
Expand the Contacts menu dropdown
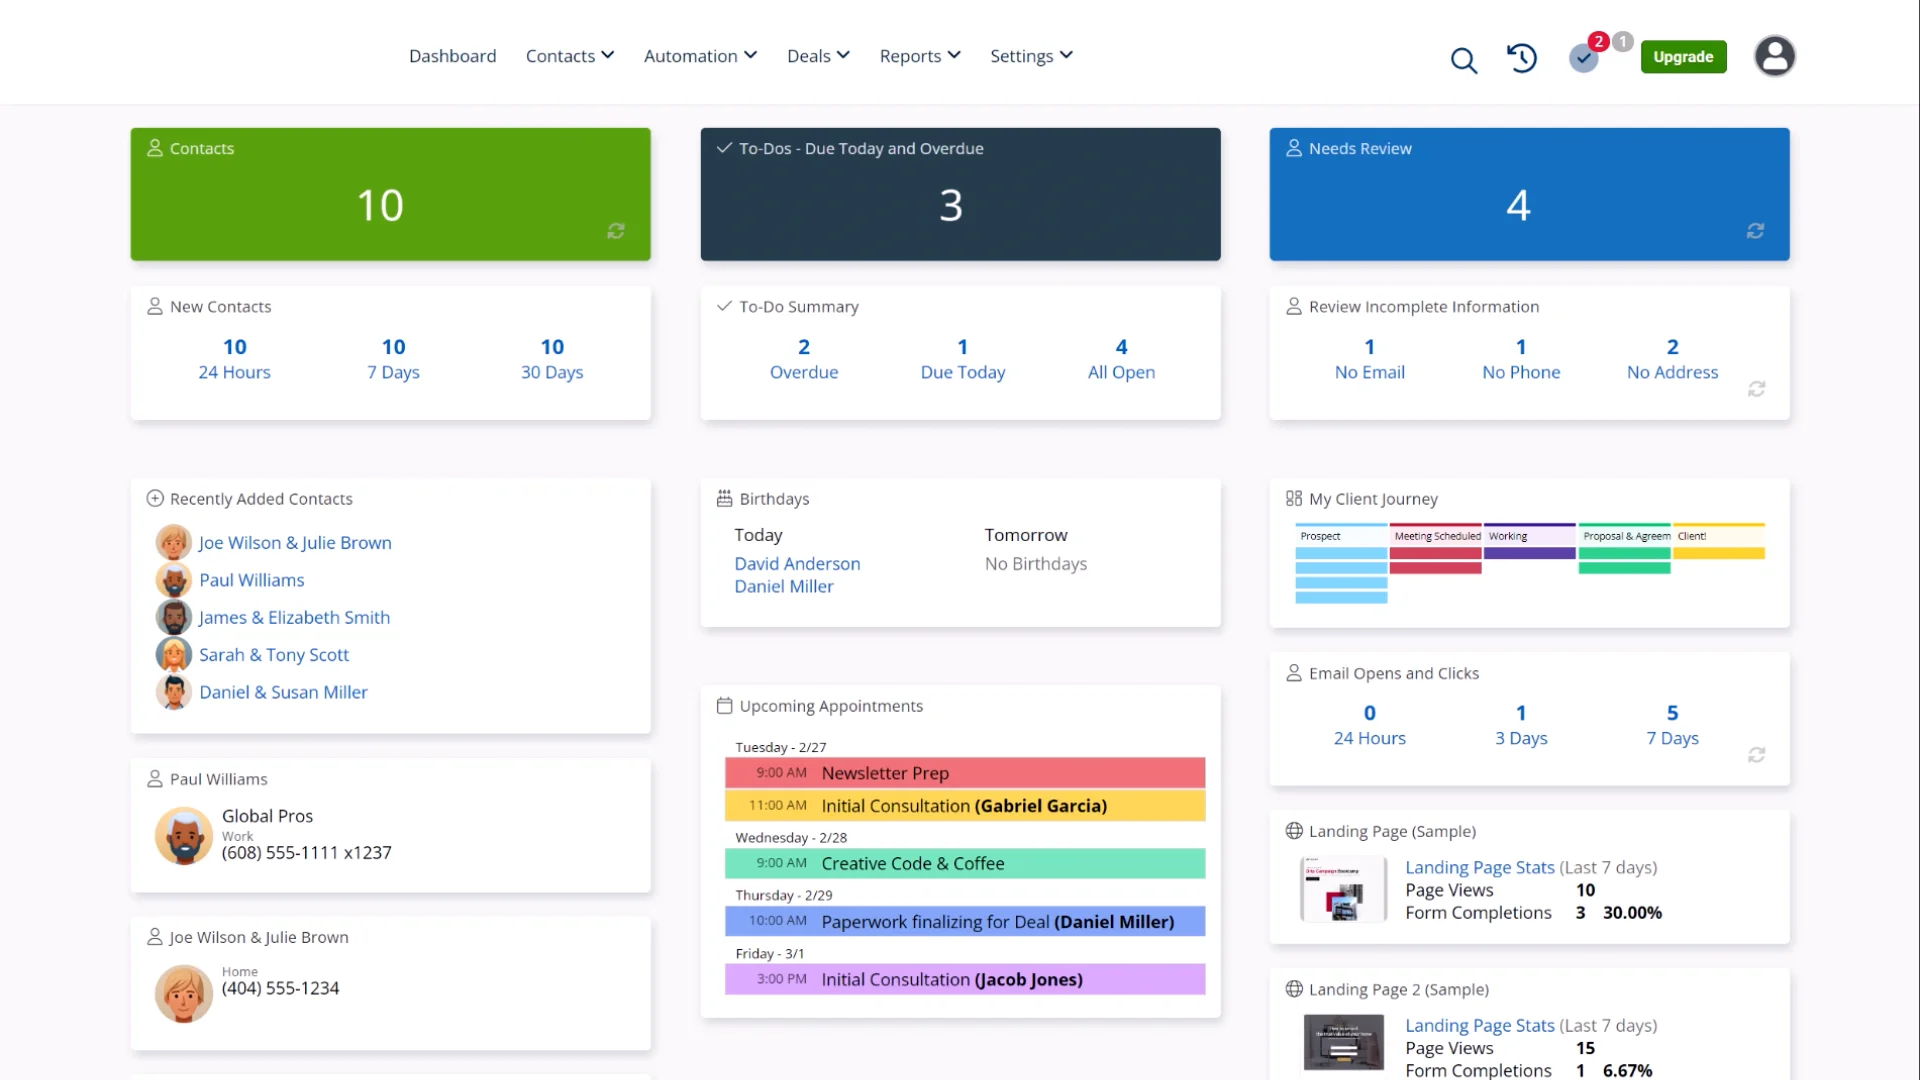tap(570, 56)
